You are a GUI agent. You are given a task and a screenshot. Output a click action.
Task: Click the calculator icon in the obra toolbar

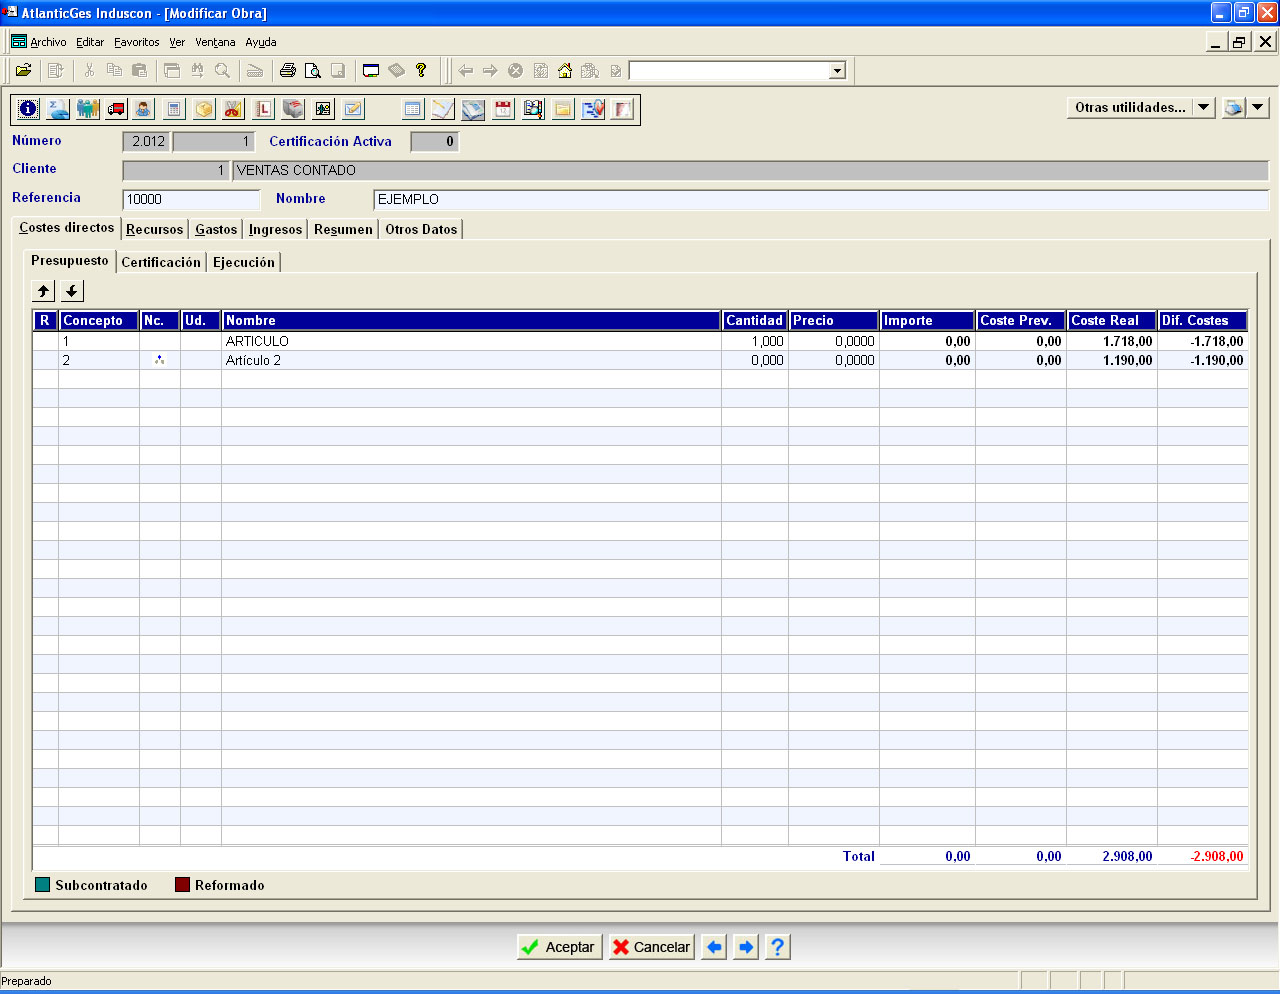point(174,109)
